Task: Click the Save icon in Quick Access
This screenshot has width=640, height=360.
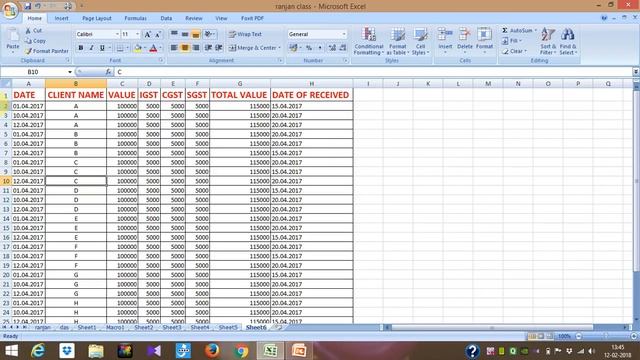Action: coord(28,6)
